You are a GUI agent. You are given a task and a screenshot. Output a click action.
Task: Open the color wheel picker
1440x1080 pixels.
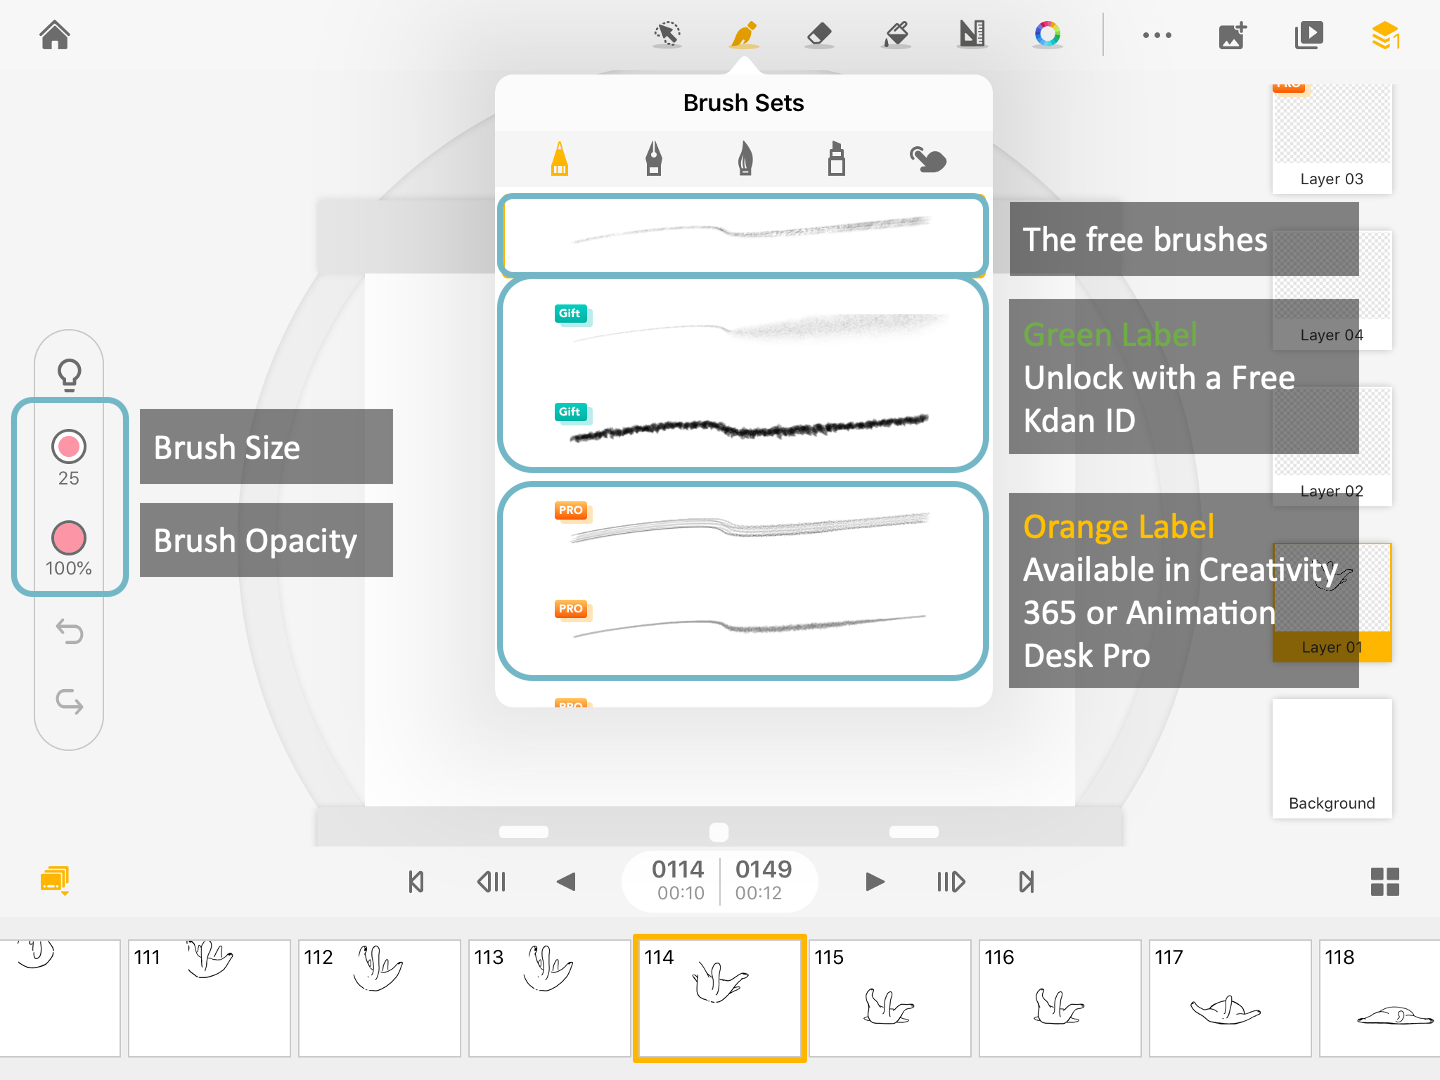point(1048,35)
